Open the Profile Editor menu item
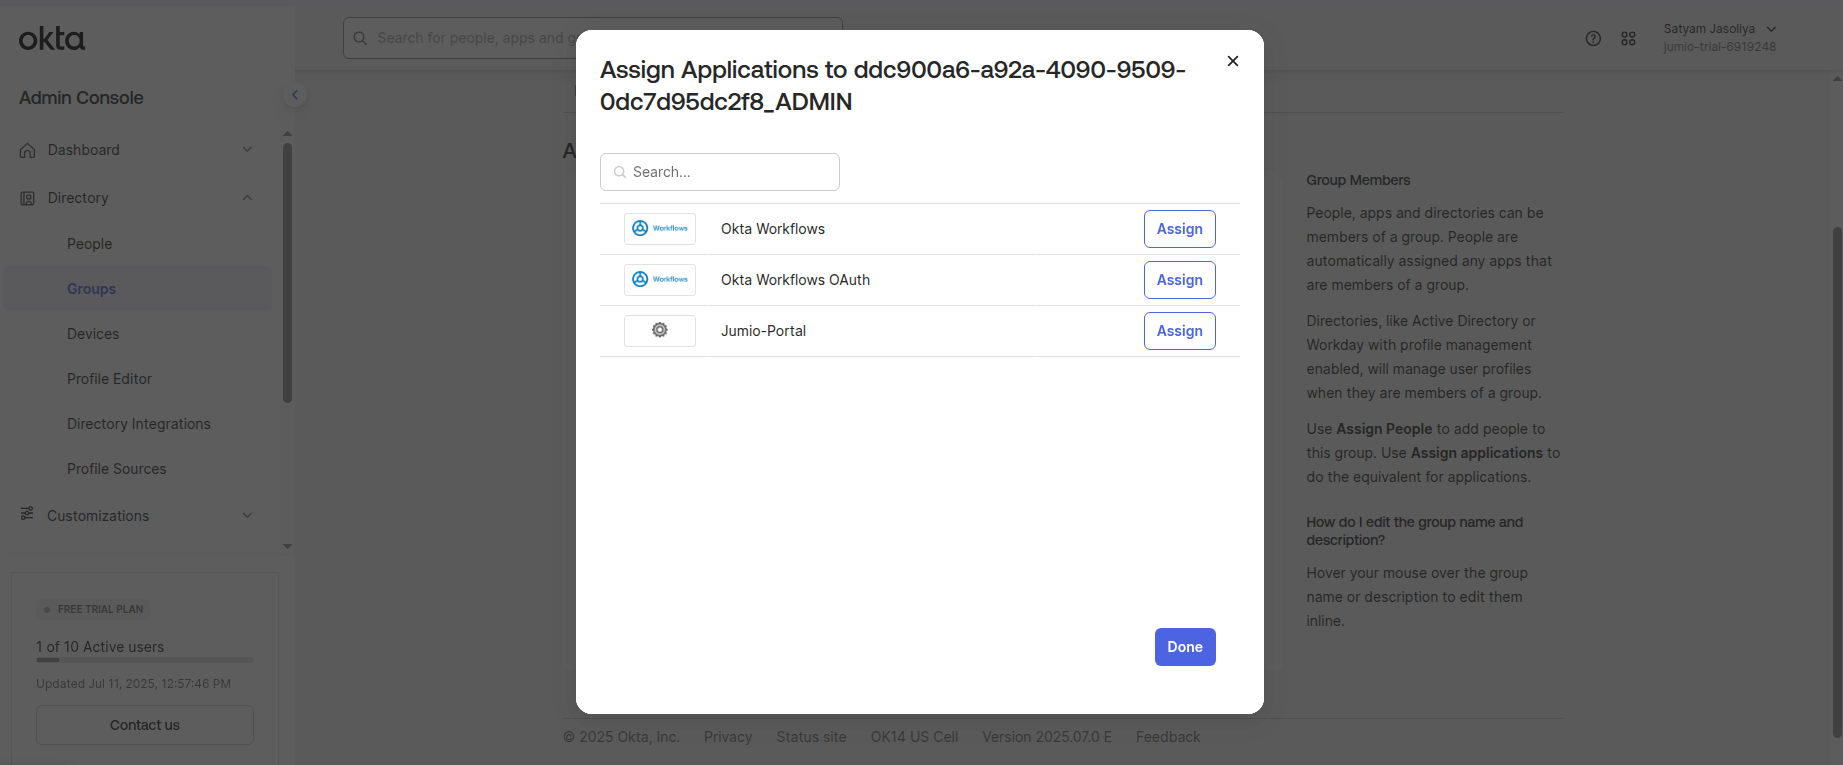 pyautogui.click(x=109, y=379)
